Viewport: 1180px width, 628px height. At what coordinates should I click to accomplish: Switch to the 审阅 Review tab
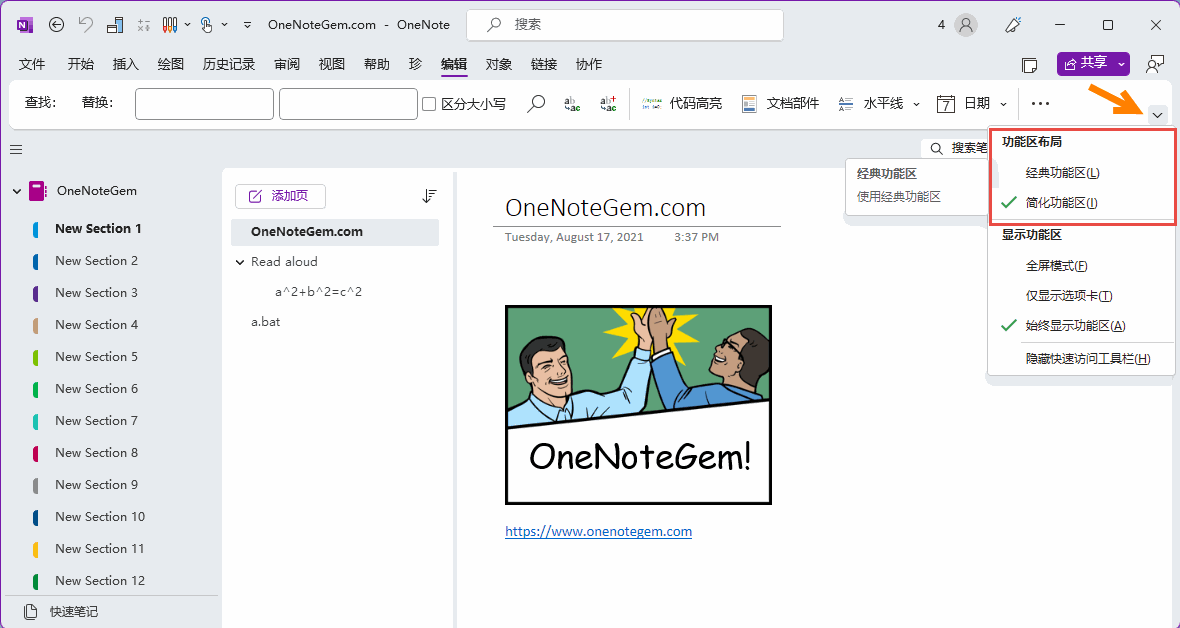[x=287, y=65]
